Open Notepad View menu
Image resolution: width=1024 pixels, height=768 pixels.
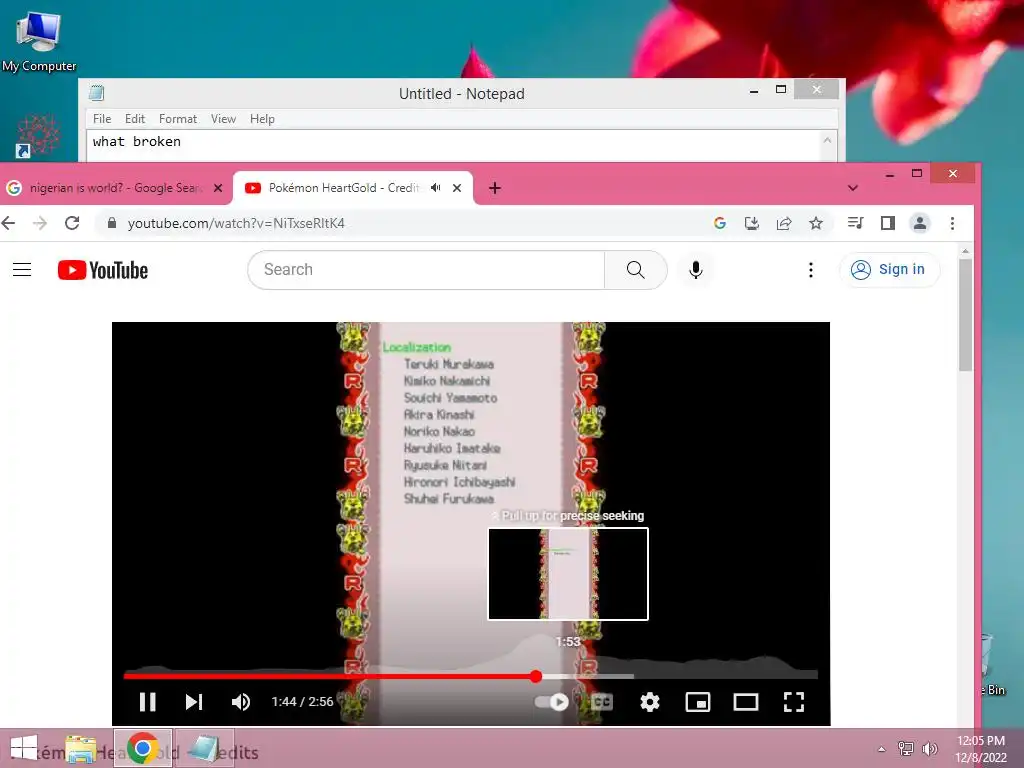click(223, 119)
